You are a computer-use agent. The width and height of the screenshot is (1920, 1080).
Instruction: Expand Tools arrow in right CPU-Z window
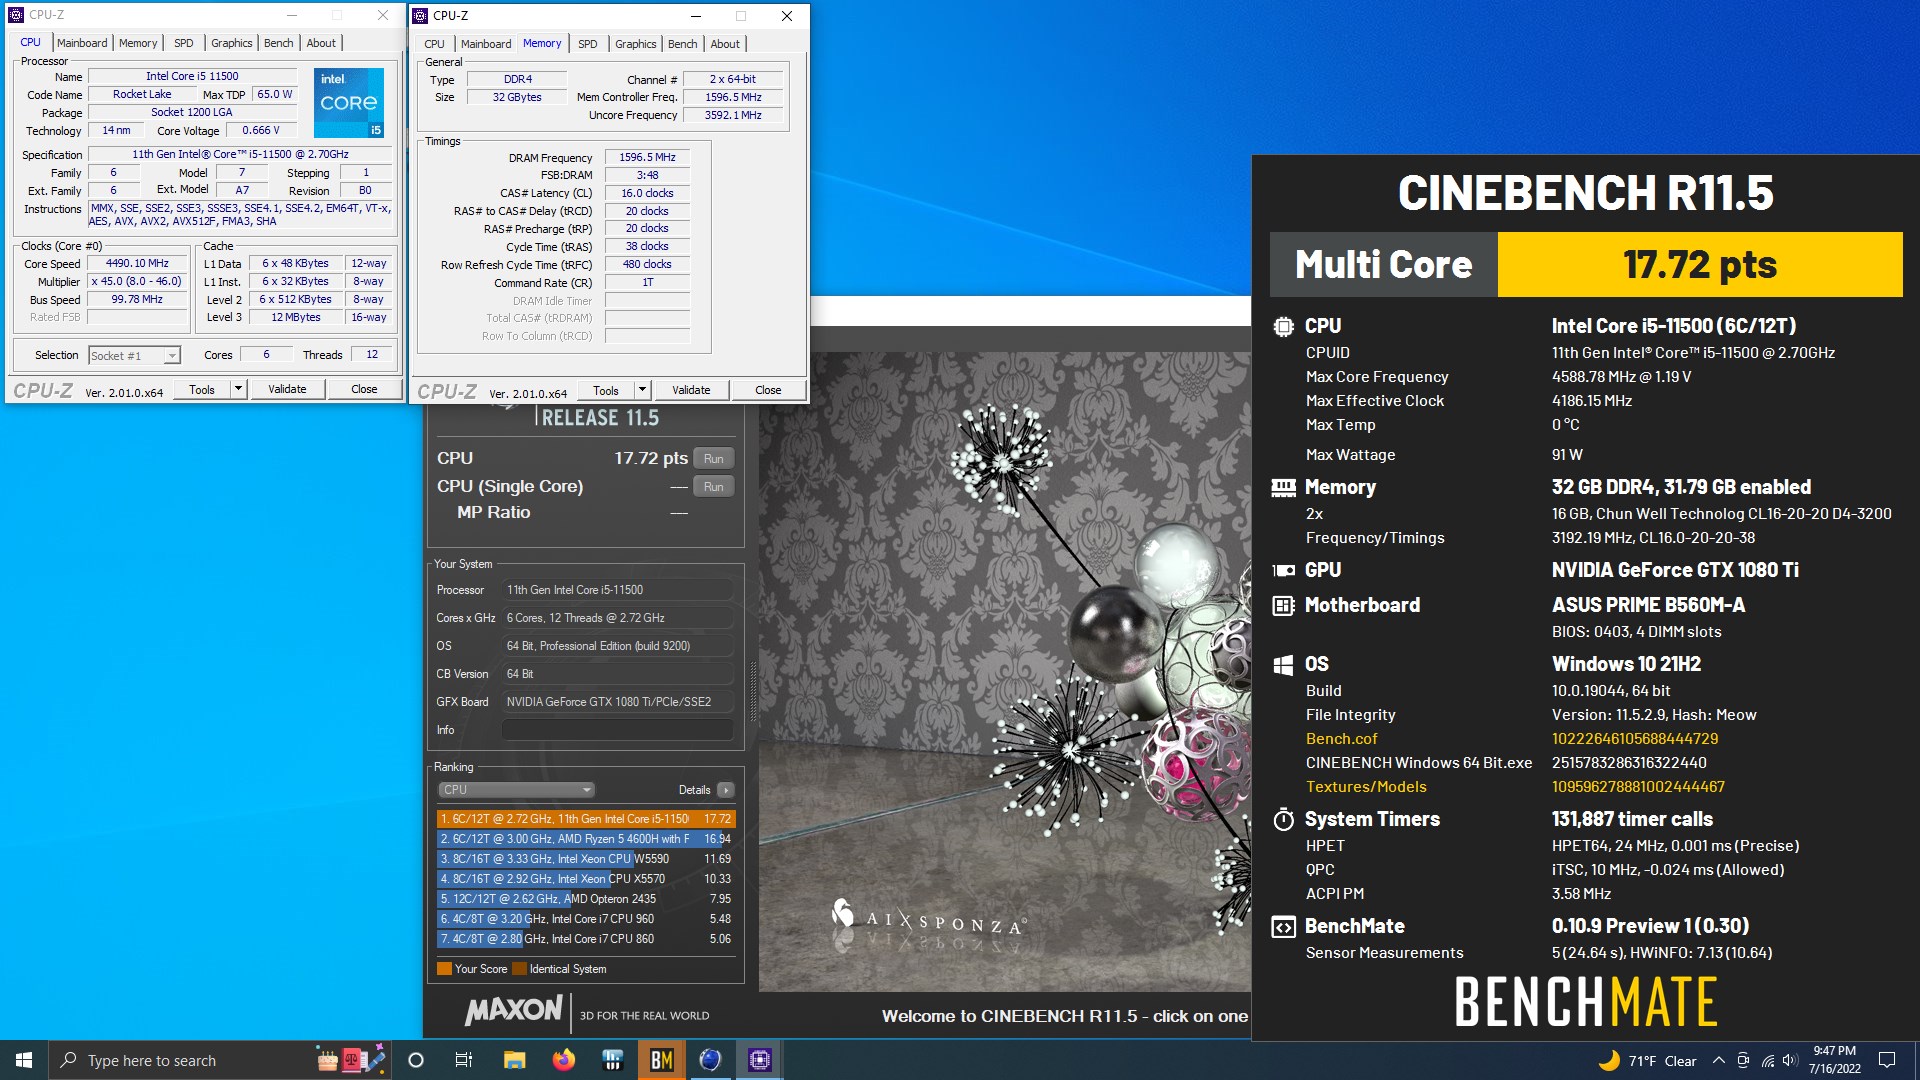(642, 390)
